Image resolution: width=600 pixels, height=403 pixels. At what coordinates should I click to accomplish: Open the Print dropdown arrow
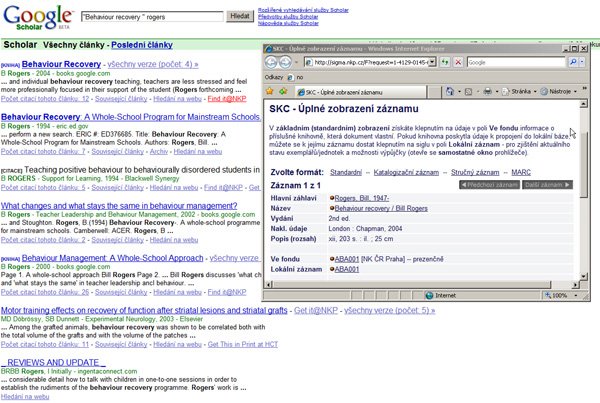point(497,92)
